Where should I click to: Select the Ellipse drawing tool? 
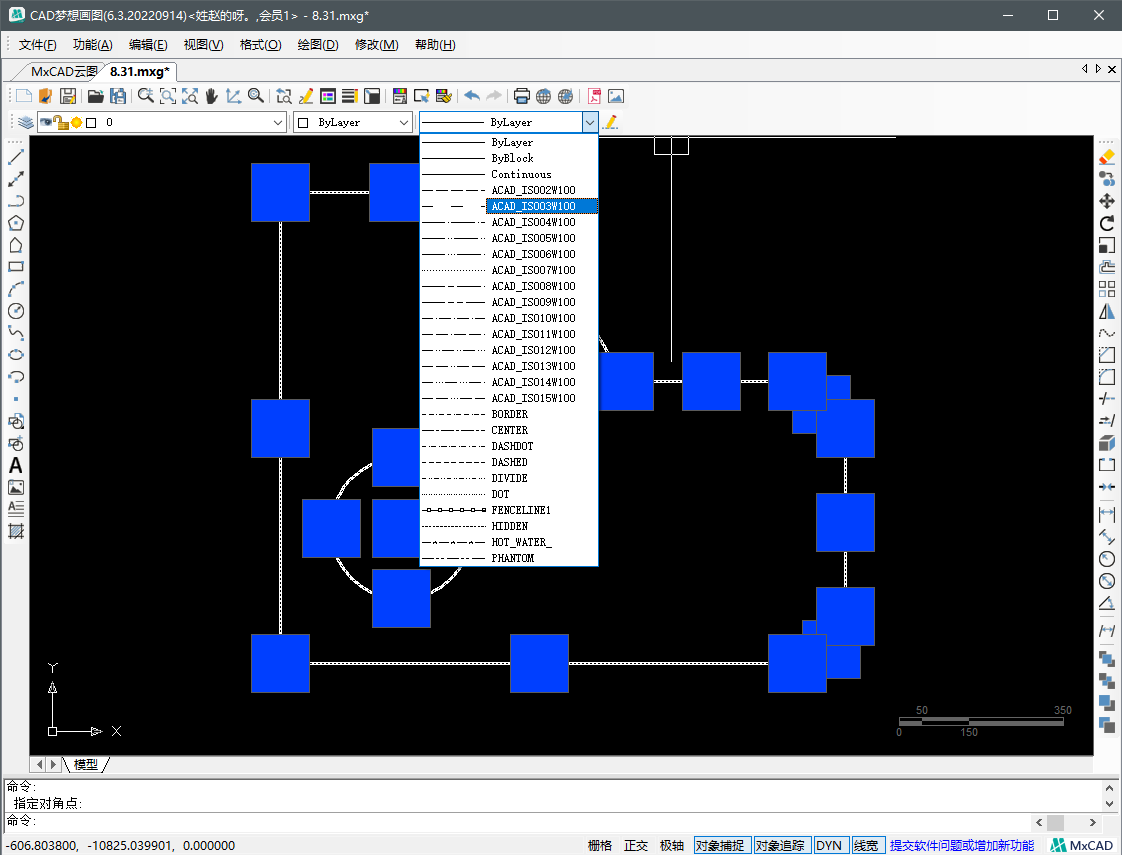pos(16,355)
